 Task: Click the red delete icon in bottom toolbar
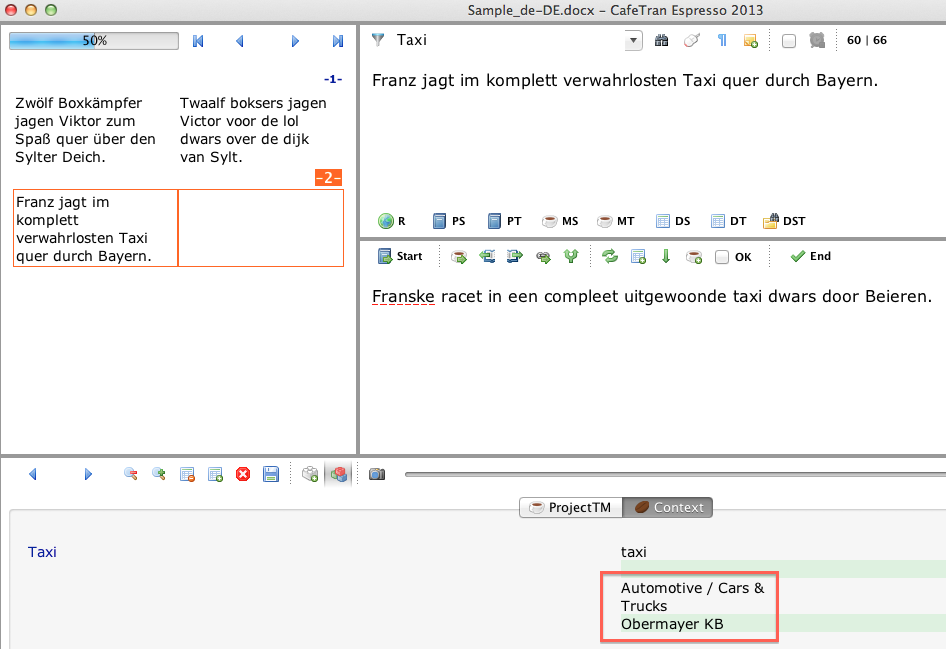(x=243, y=474)
